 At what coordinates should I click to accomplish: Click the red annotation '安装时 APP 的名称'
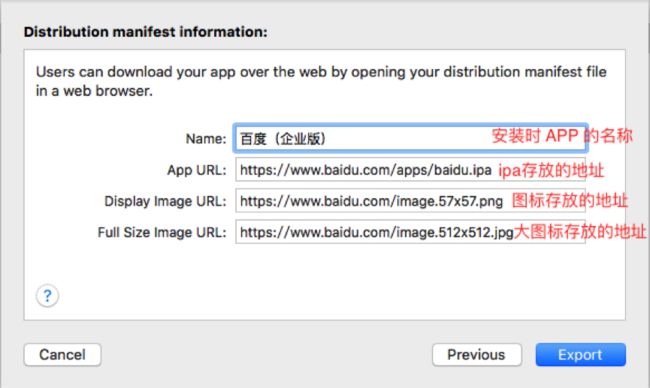(x=562, y=136)
